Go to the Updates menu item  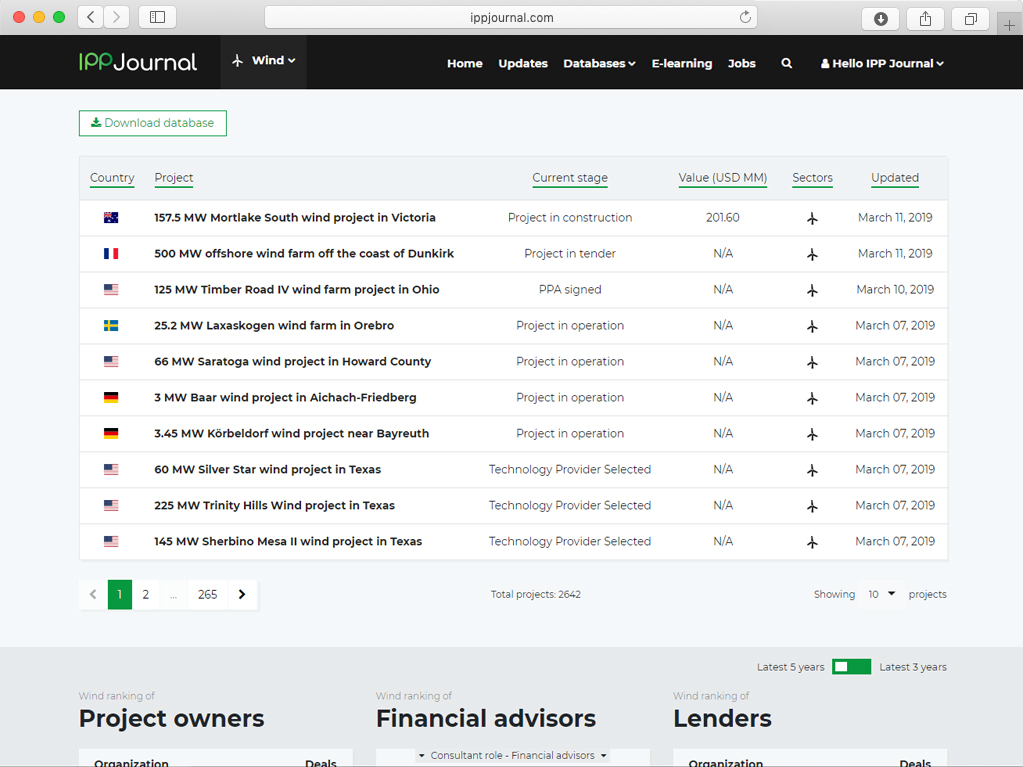pos(523,63)
